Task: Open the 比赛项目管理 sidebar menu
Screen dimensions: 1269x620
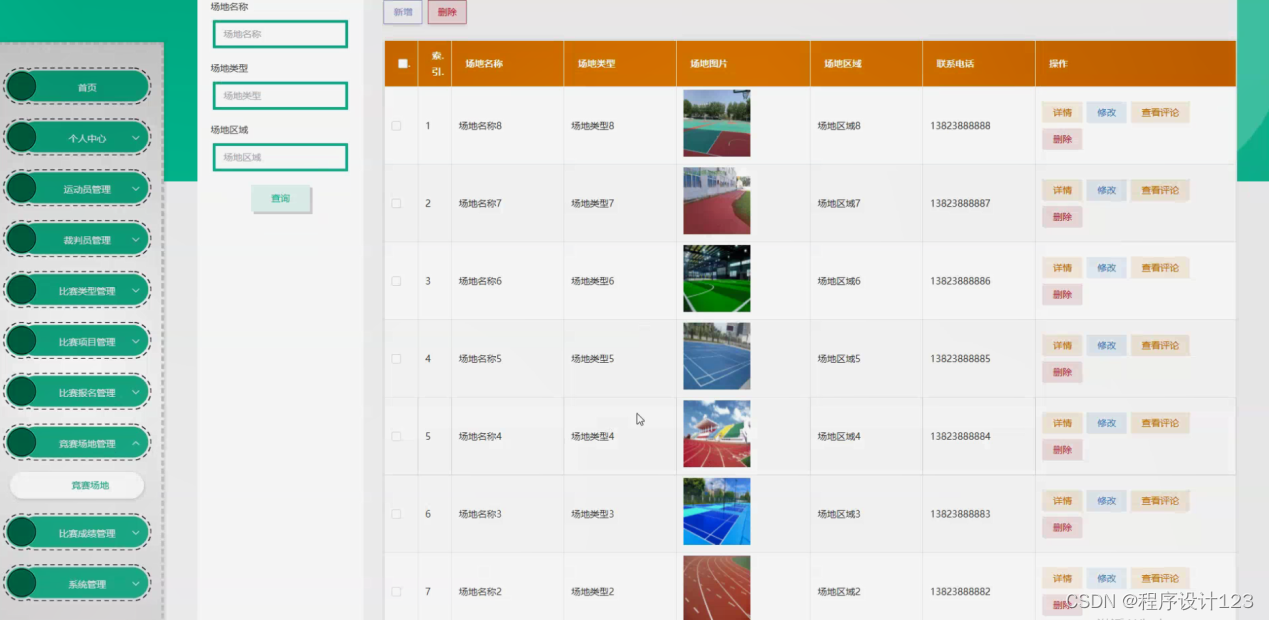Action: pyautogui.click(x=77, y=342)
